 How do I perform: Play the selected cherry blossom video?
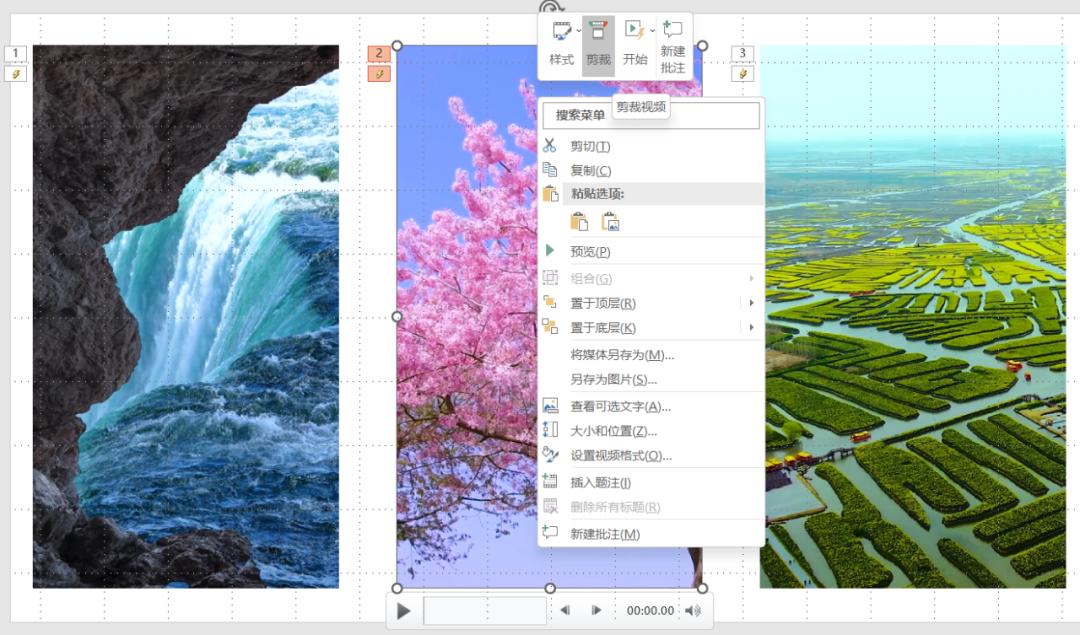[x=403, y=611]
